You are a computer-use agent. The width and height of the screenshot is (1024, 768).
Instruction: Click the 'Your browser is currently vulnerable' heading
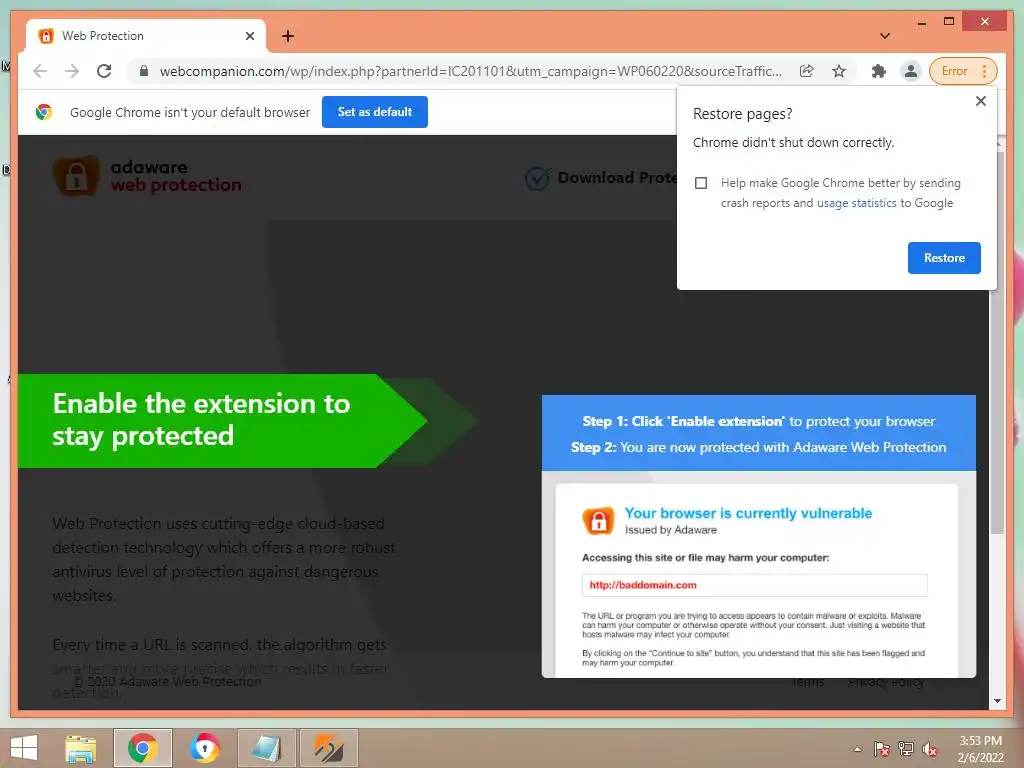[748, 513]
